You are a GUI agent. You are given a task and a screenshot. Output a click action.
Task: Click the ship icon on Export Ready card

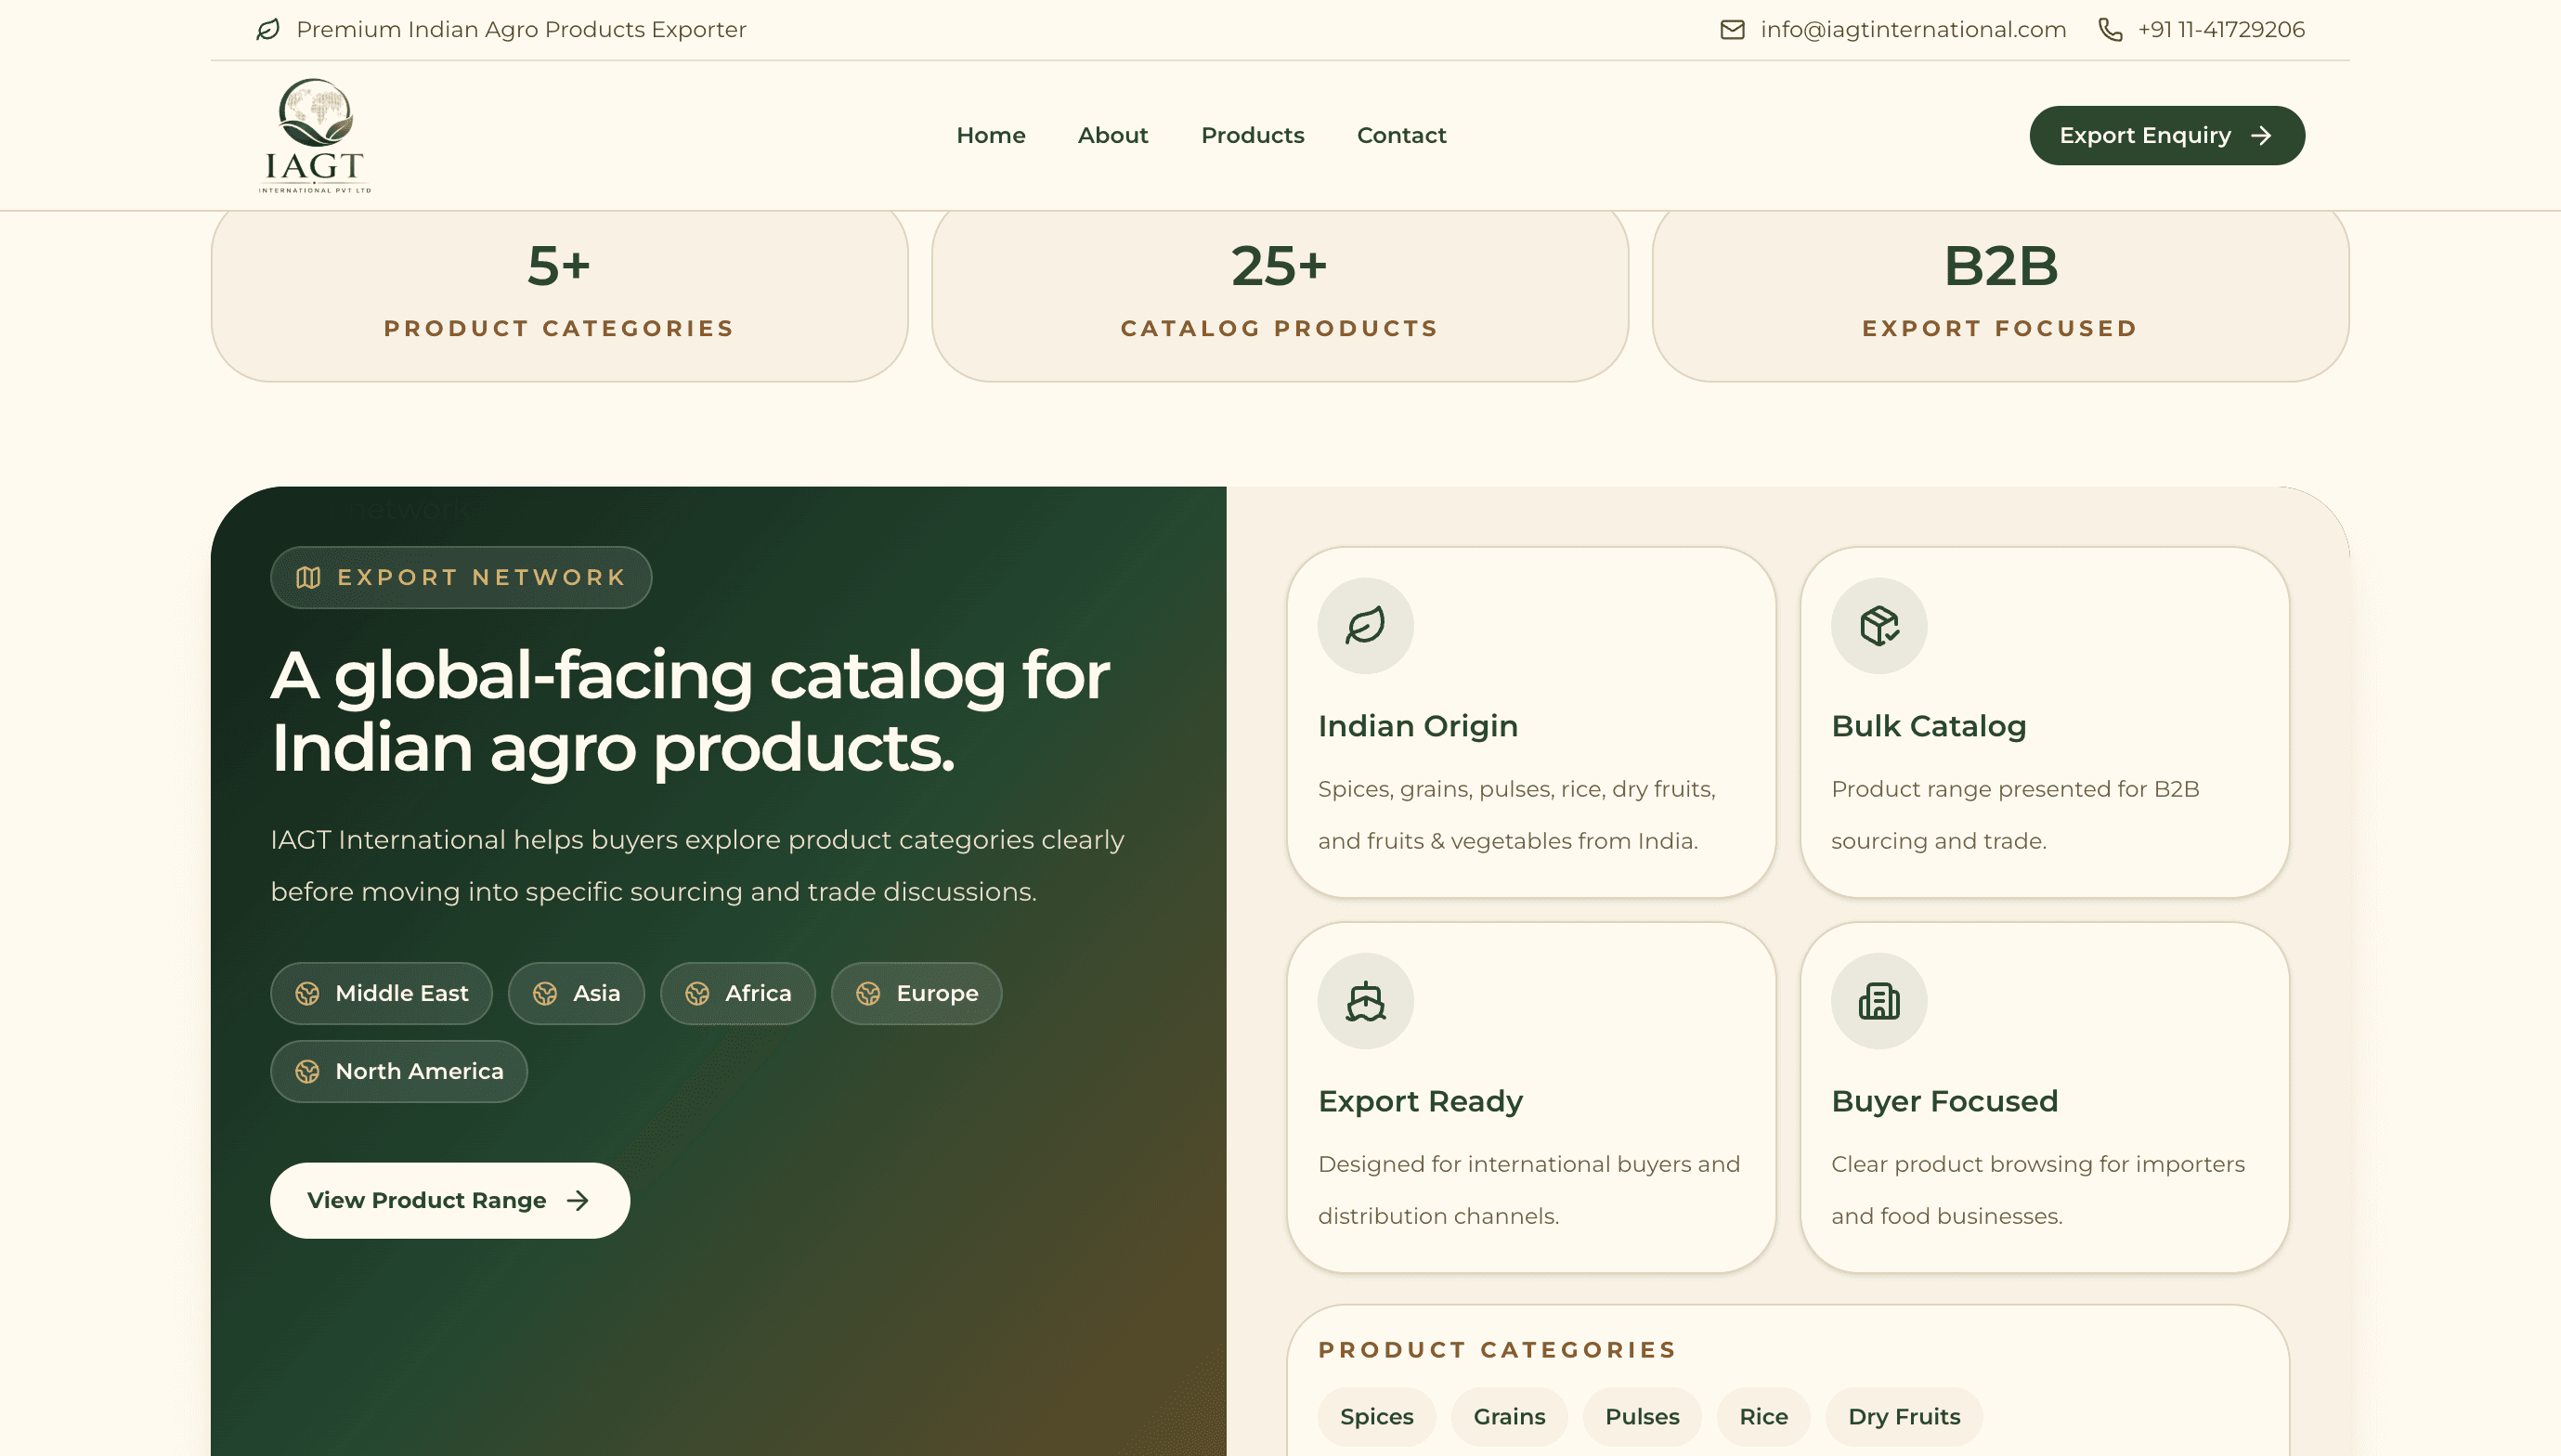[1365, 1001]
